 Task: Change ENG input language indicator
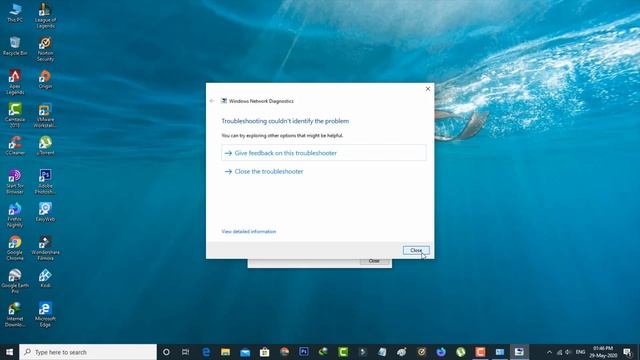[580, 352]
